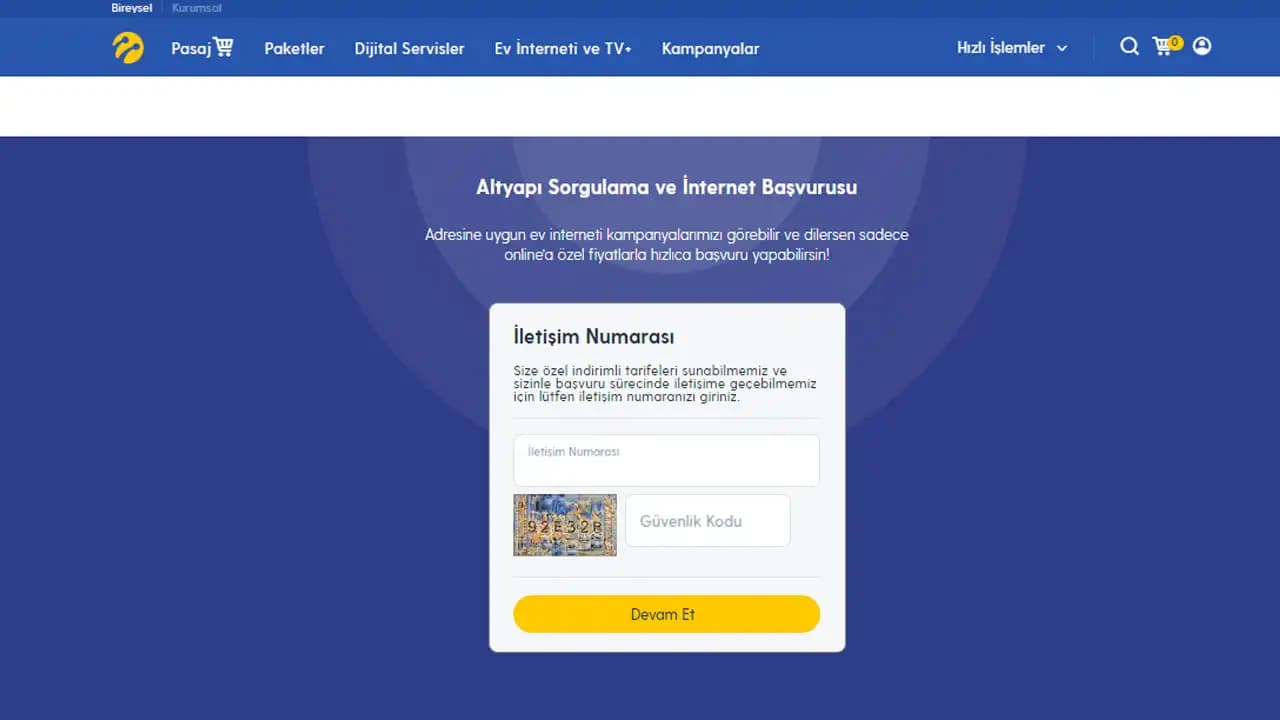Switch to the Kurumsal tab

(197, 8)
